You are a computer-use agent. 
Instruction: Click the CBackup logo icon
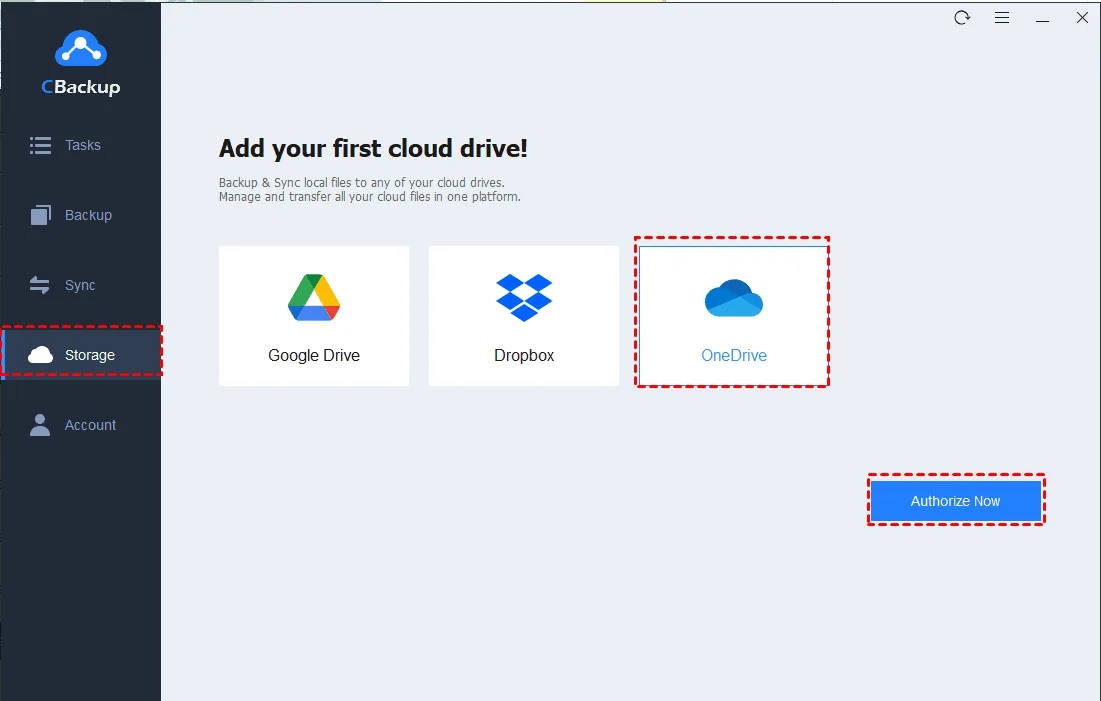point(80,48)
